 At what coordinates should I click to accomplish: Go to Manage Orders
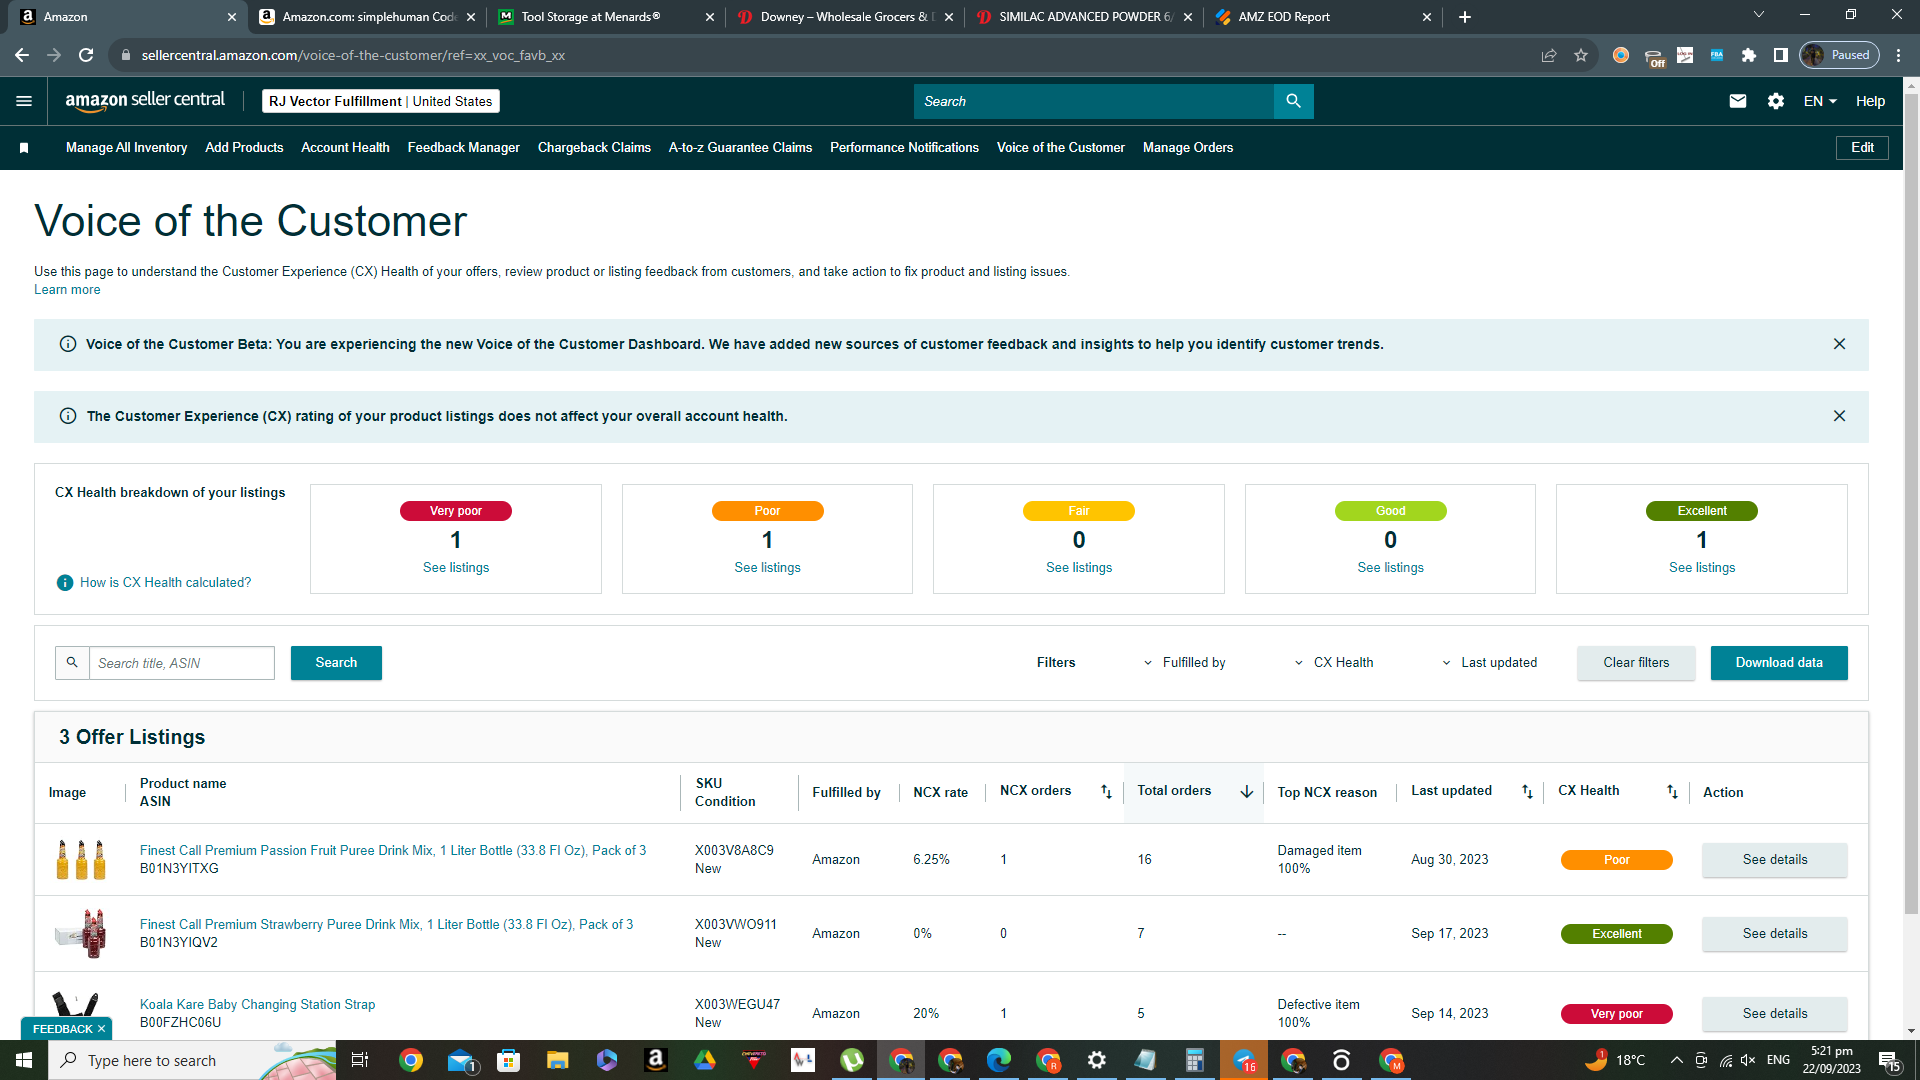click(1188, 148)
